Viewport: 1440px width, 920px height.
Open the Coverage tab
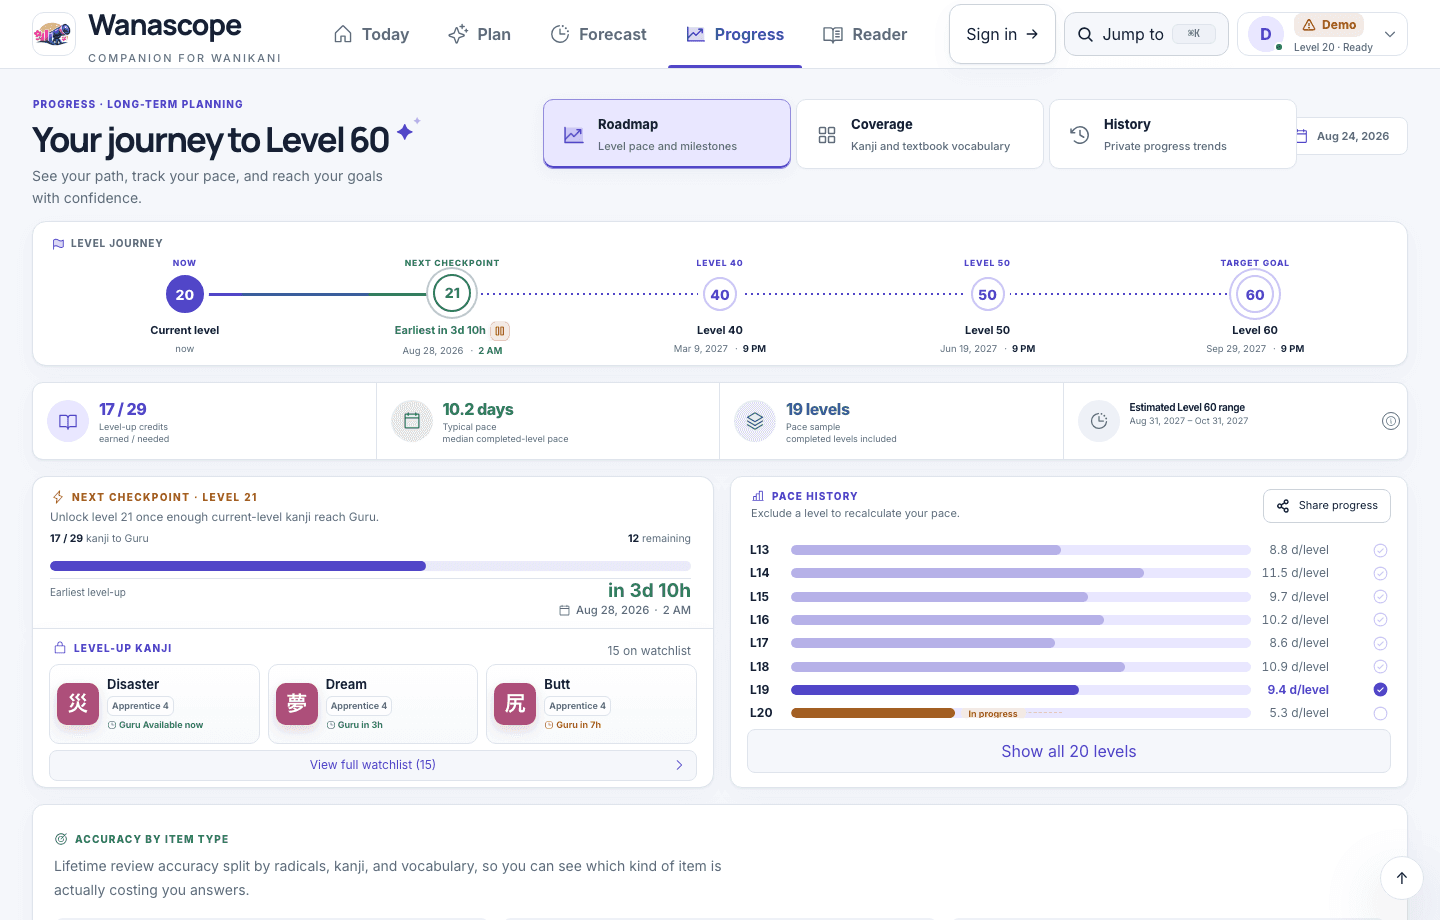(x=920, y=134)
